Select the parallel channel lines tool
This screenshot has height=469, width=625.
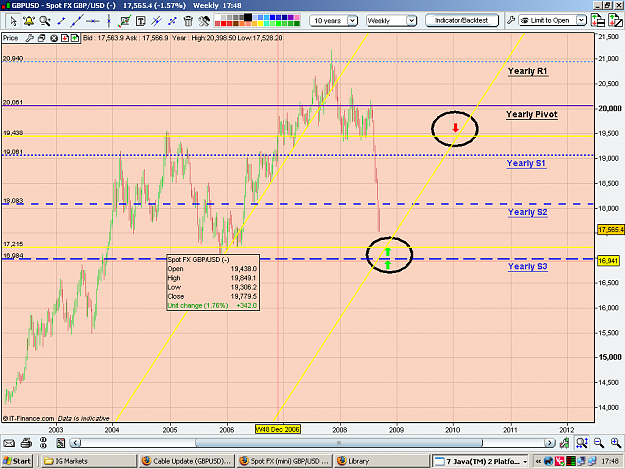[156, 21]
